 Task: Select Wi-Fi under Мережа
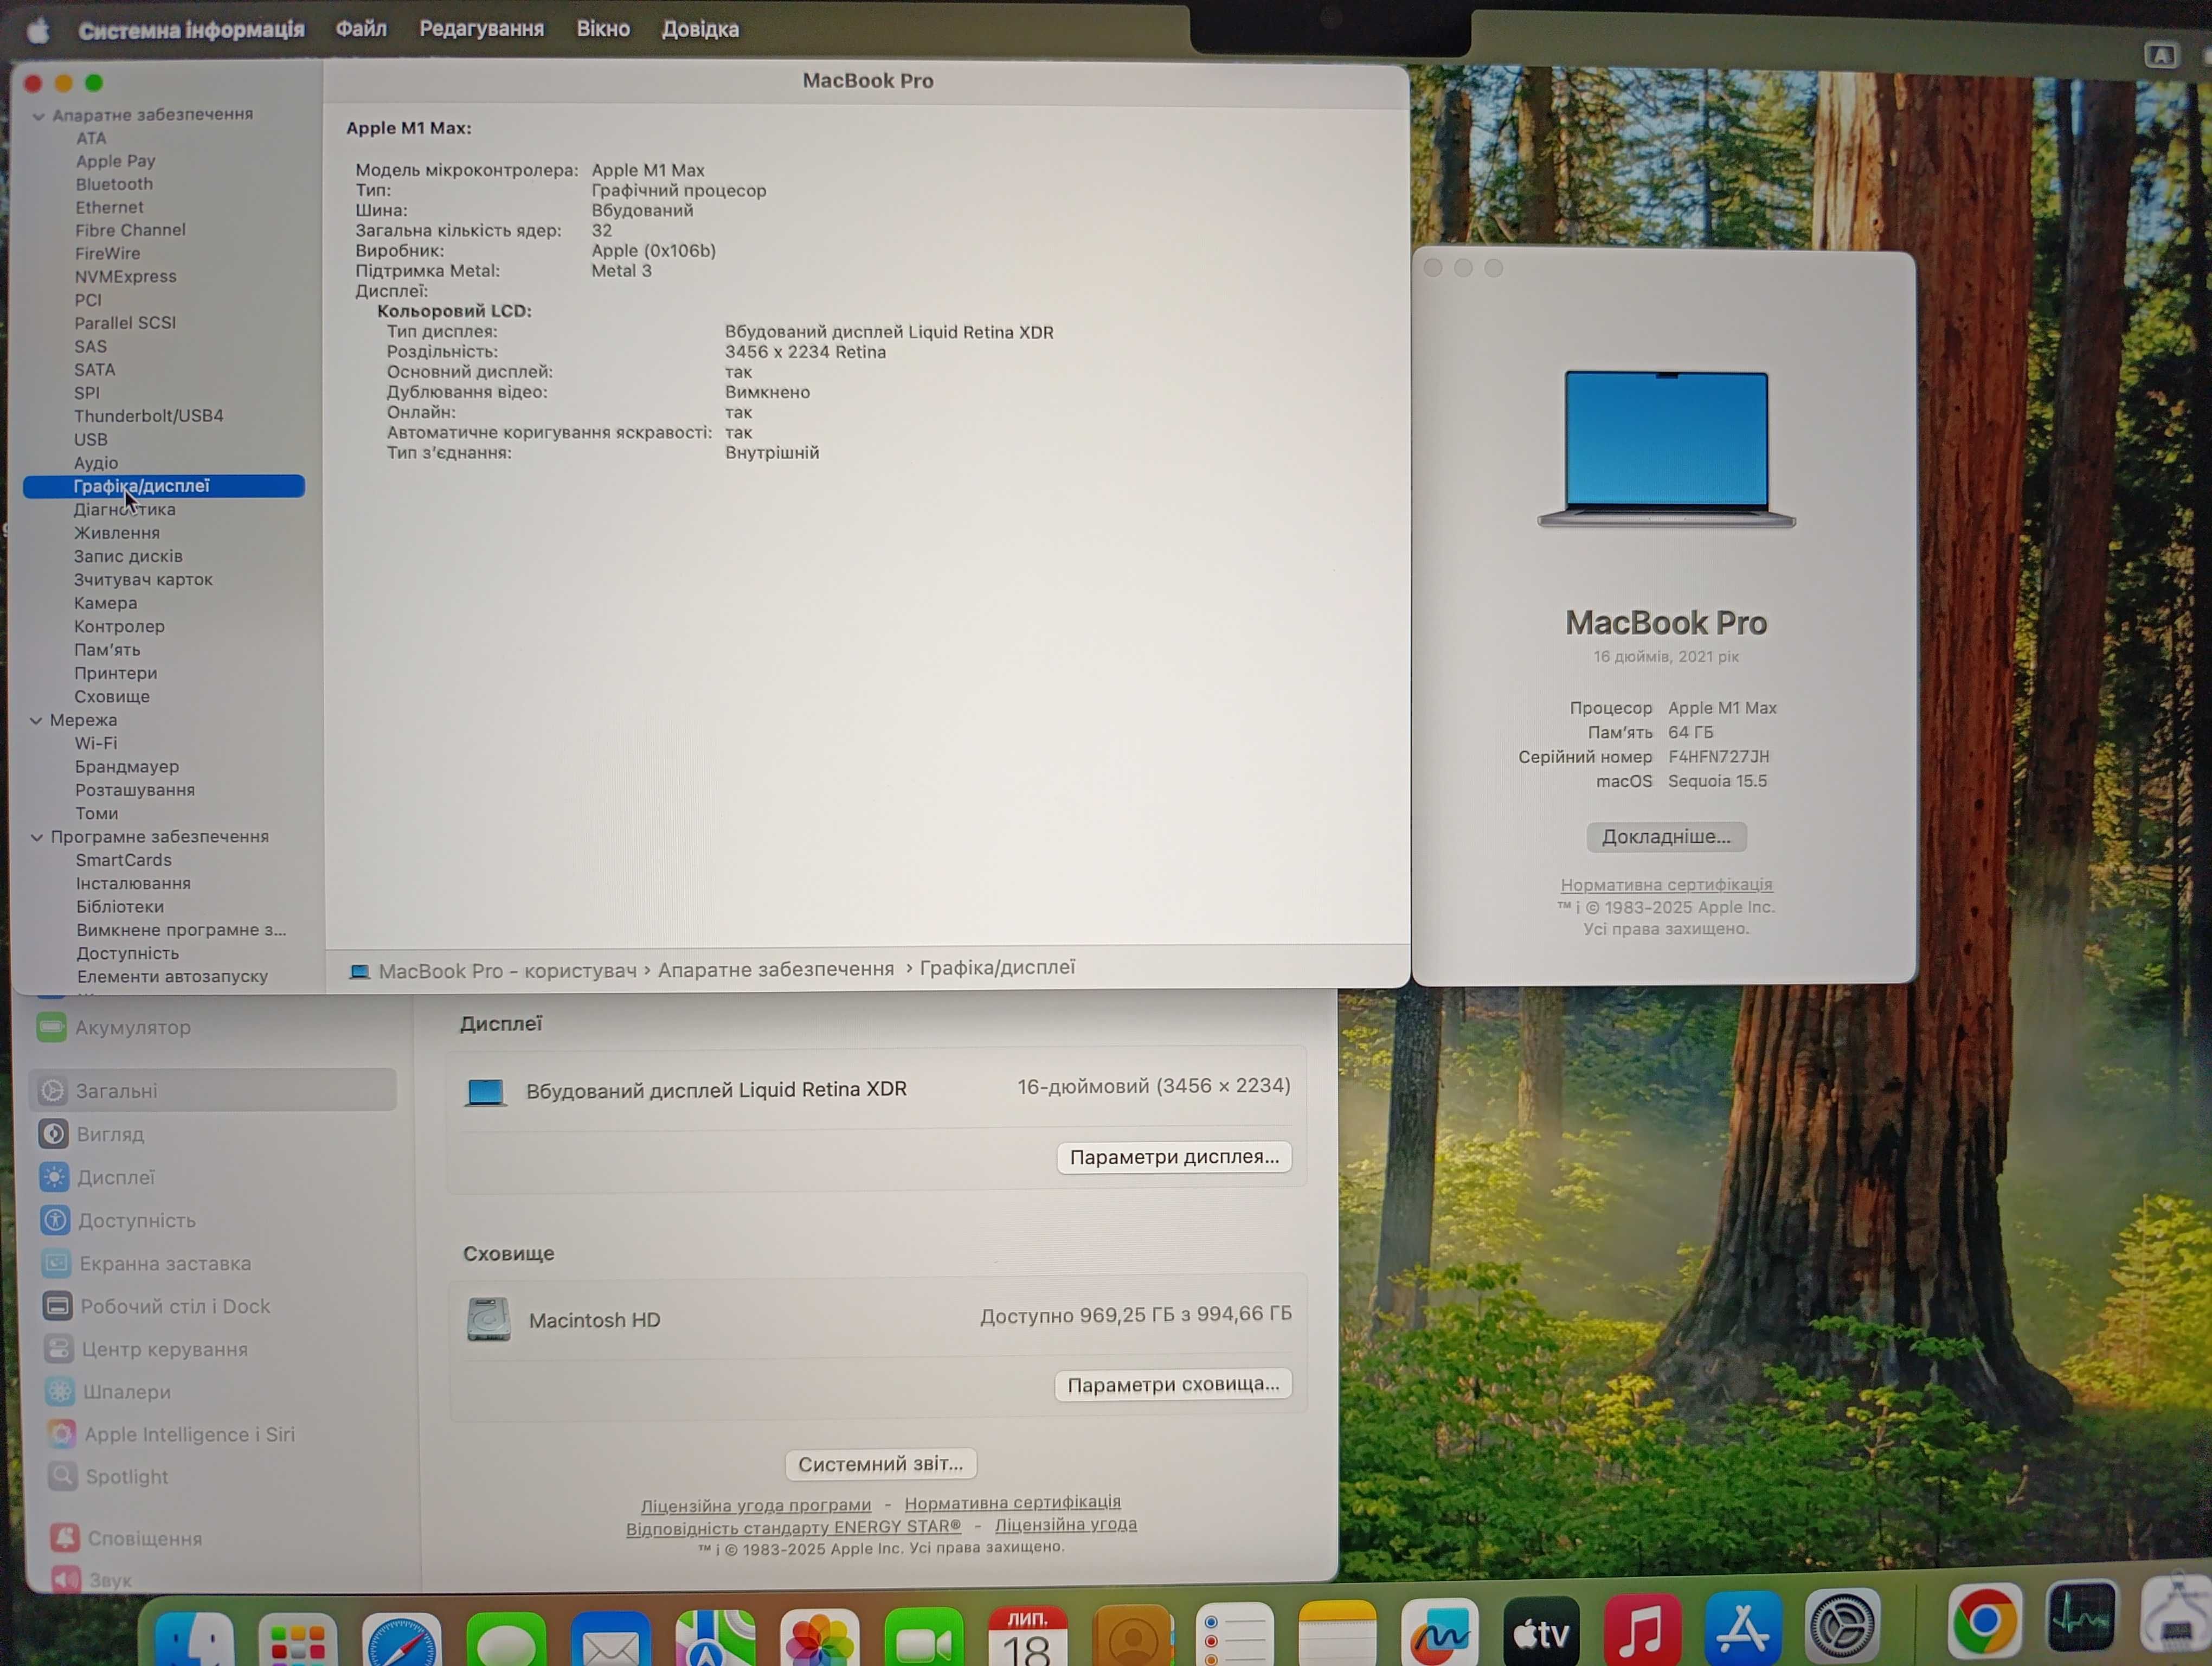pyautogui.click(x=96, y=743)
